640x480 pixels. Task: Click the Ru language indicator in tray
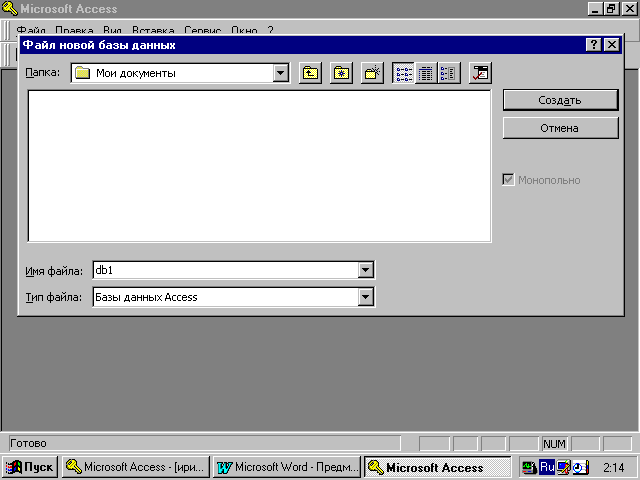coord(547,467)
